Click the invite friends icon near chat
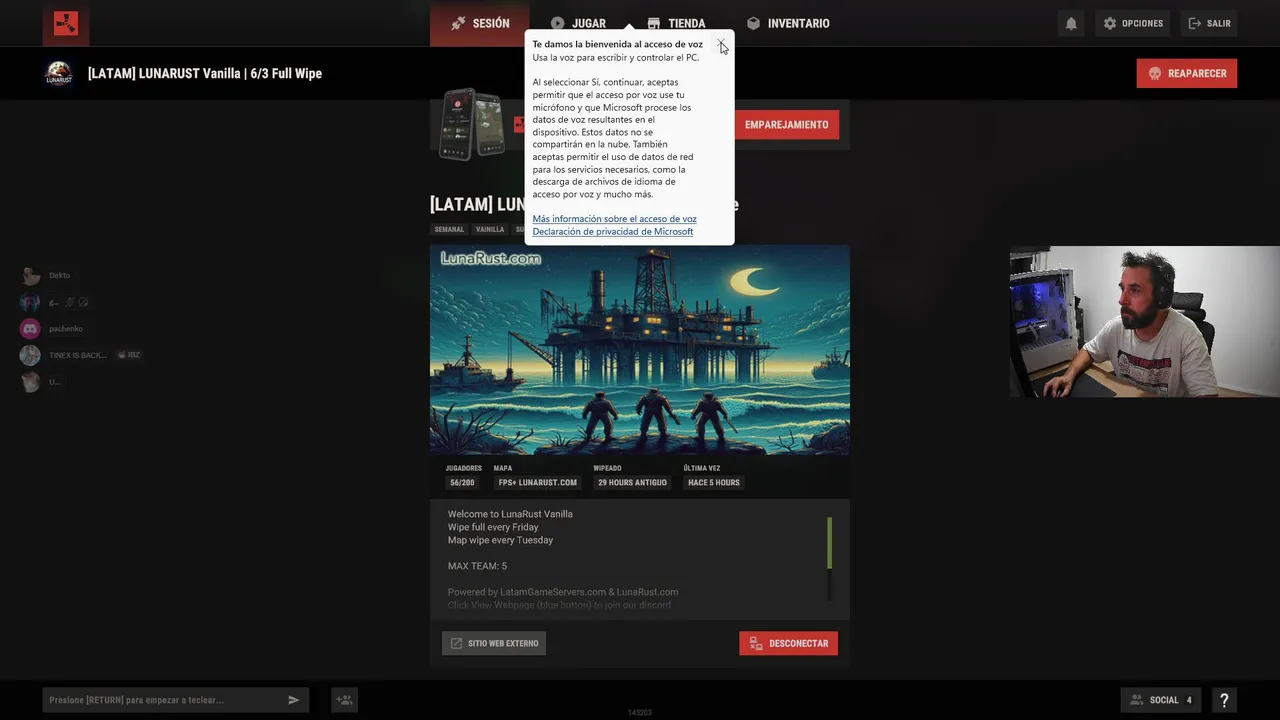This screenshot has width=1280, height=720. (x=344, y=700)
